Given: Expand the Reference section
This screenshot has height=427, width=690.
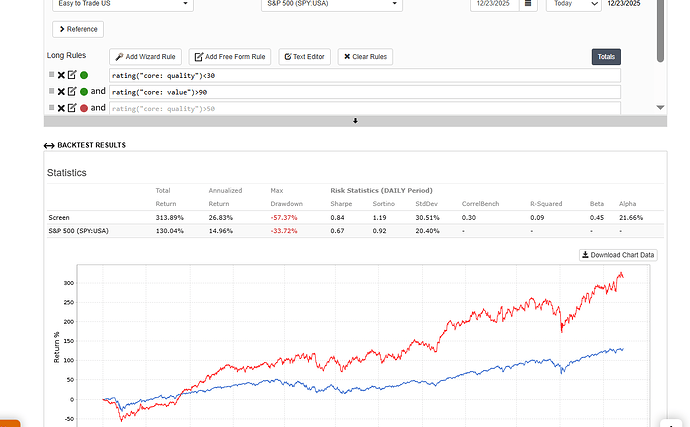Looking at the screenshot, I should [x=78, y=29].
